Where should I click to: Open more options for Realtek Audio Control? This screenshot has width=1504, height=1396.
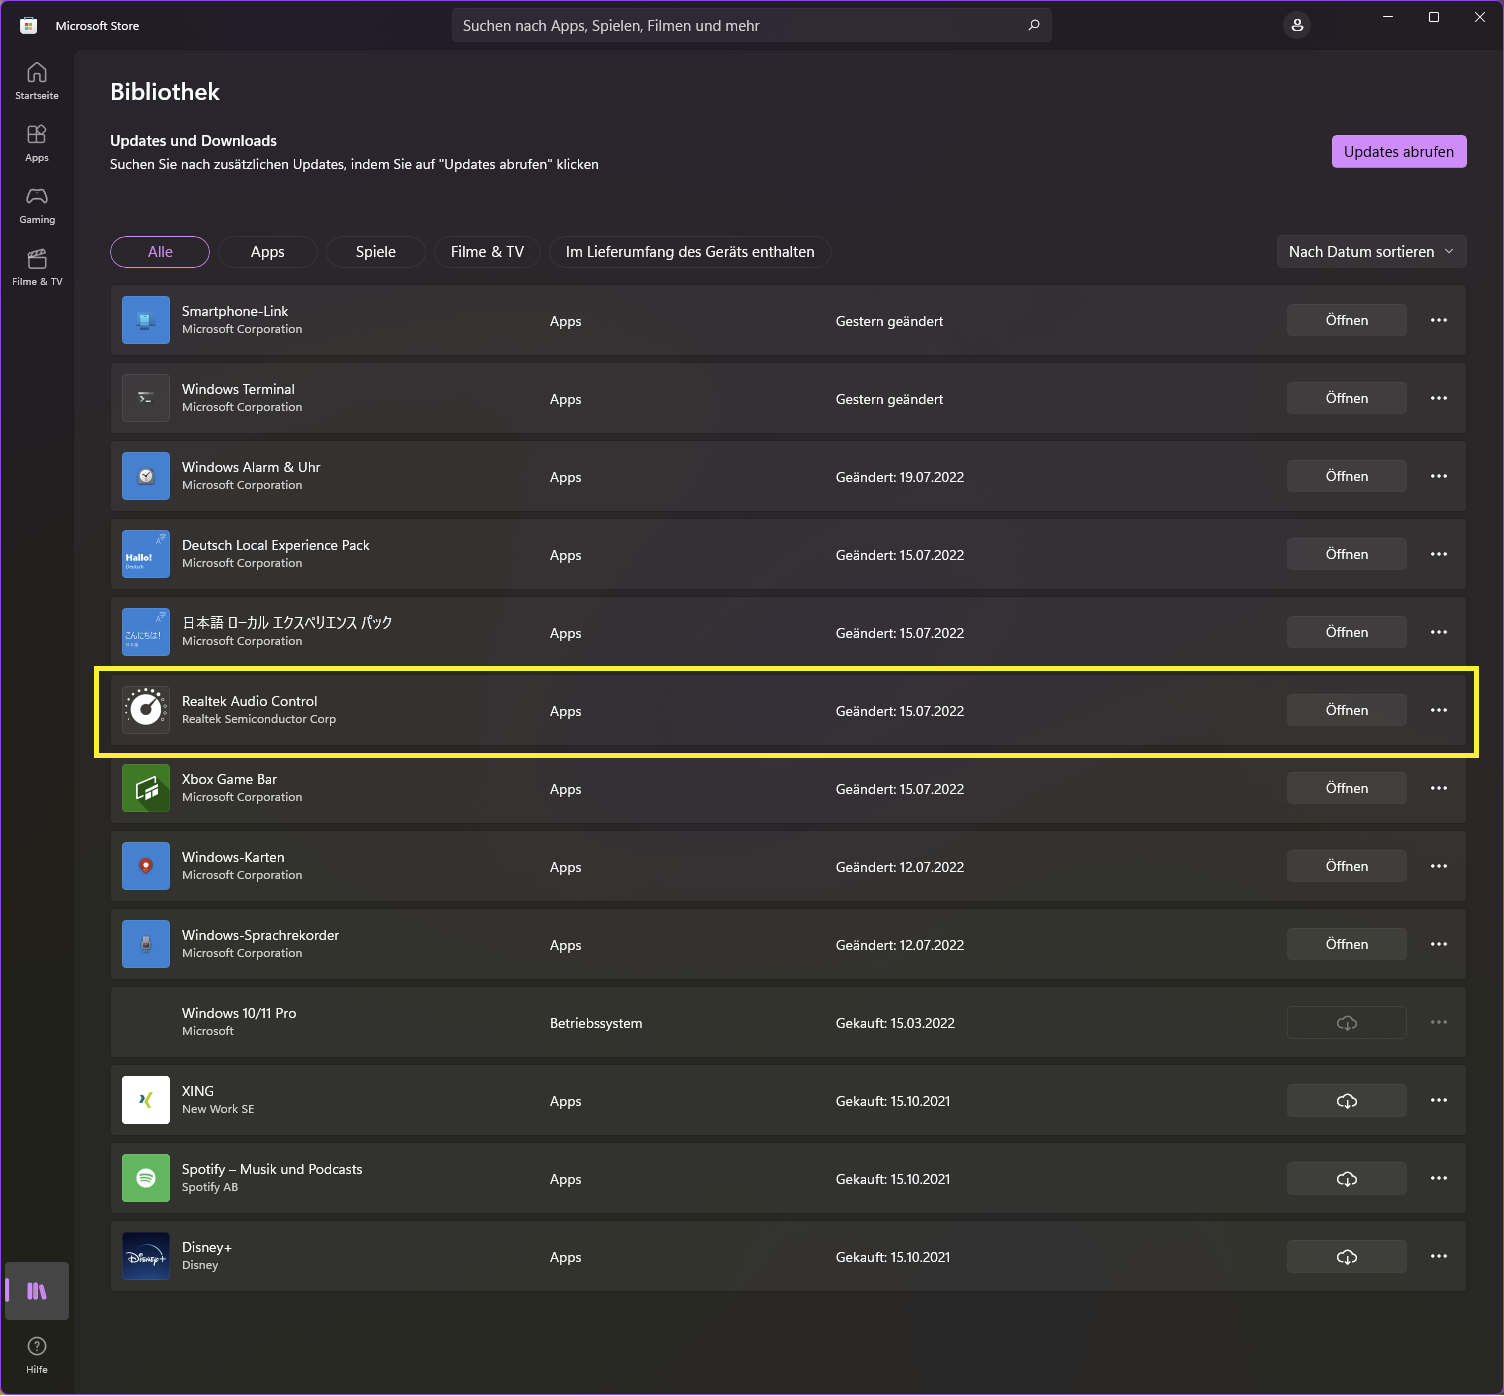point(1439,710)
